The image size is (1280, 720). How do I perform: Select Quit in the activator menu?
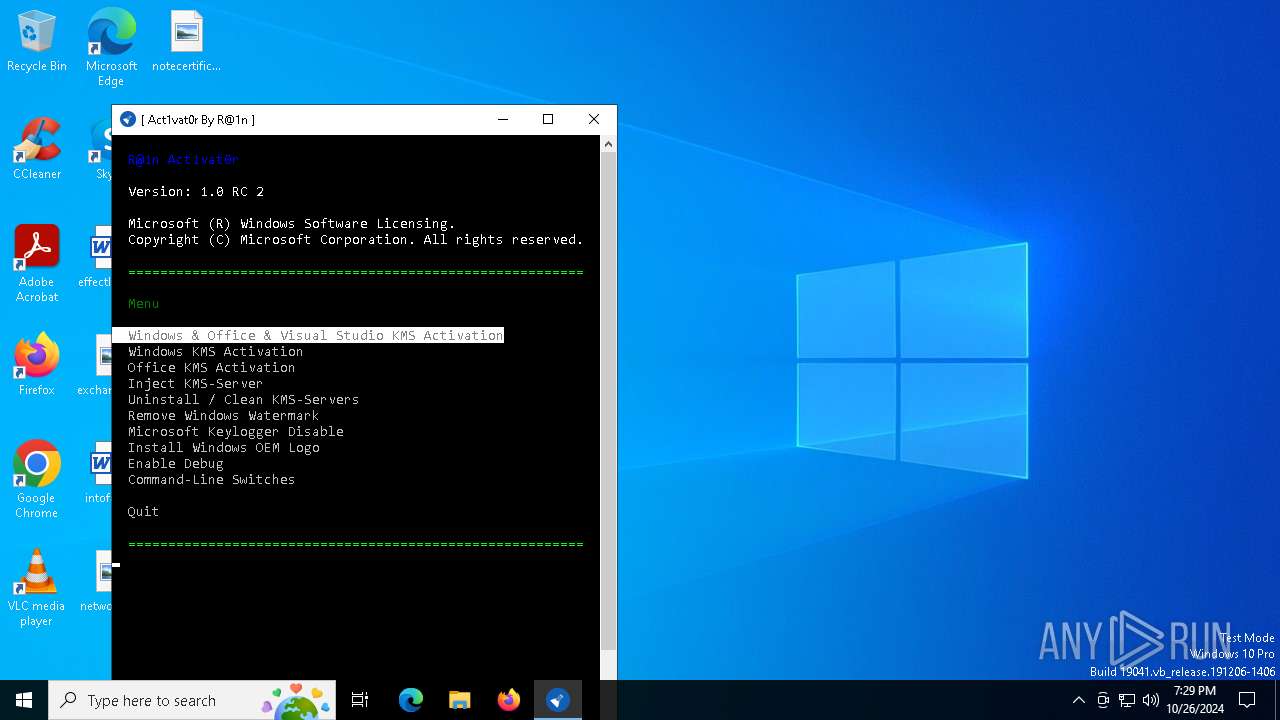pos(143,511)
